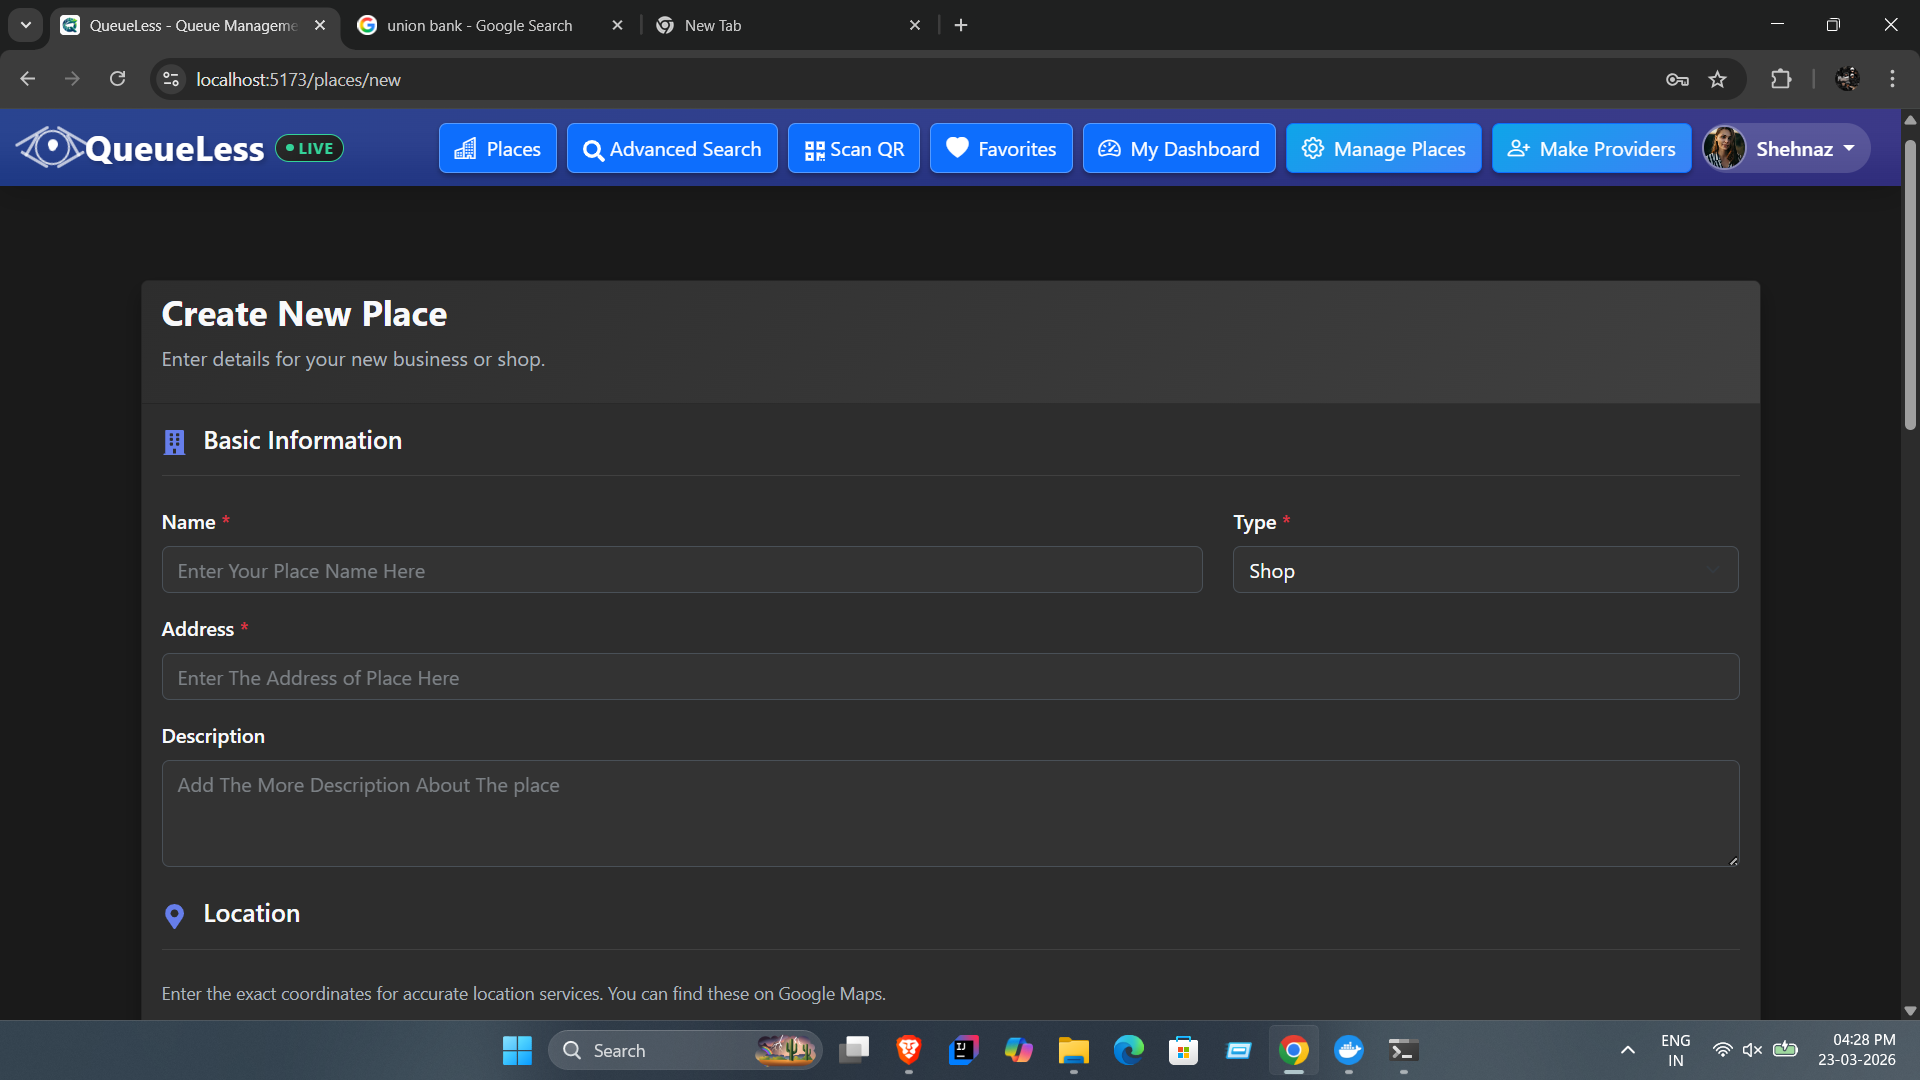Screen dimensions: 1920x1080
Task: Open the Scan QR page
Action: click(853, 149)
